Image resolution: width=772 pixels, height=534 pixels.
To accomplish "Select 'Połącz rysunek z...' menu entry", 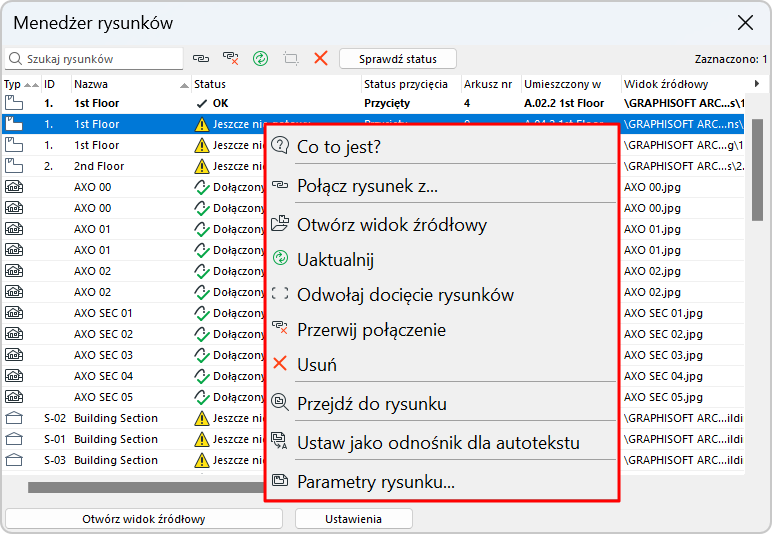I will [x=442, y=186].
